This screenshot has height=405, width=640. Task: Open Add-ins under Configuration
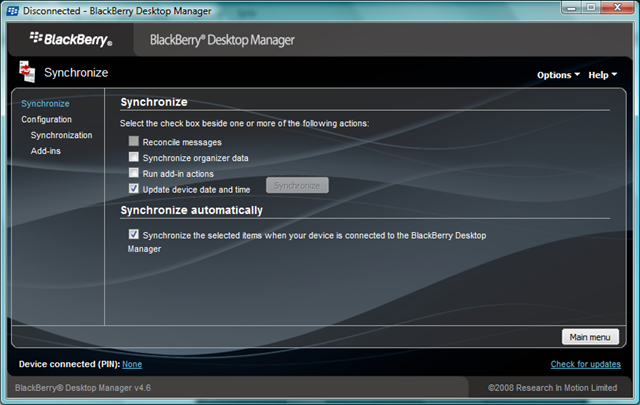tap(46, 151)
